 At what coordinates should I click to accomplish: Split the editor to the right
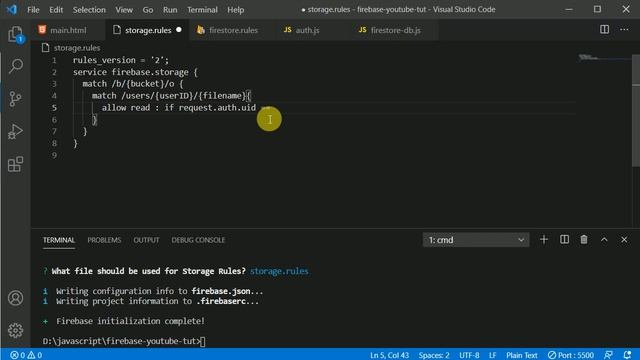pyautogui.click(x=604, y=29)
